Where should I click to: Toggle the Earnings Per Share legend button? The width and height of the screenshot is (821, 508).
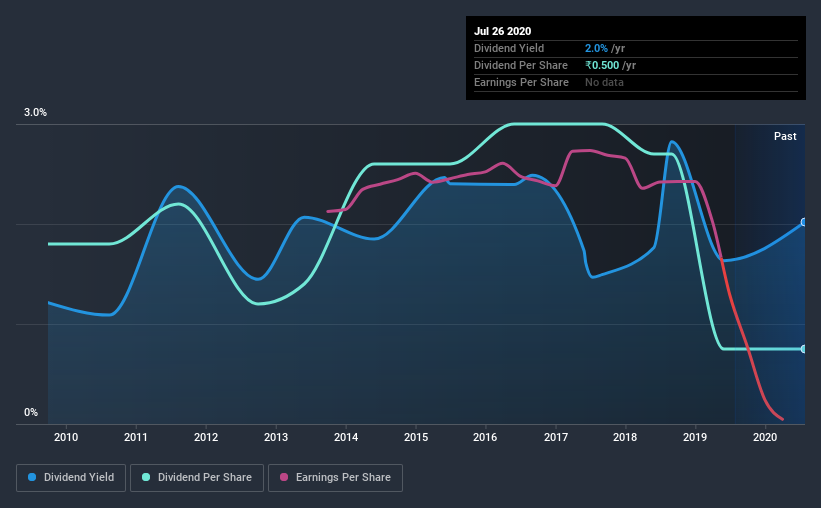[336, 478]
